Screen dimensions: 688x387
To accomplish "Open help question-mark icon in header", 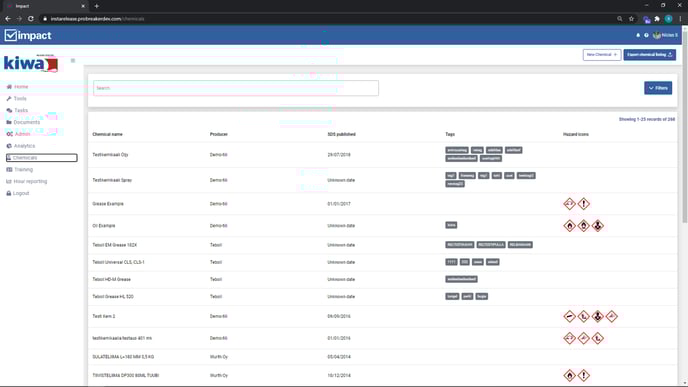I will click(646, 35).
